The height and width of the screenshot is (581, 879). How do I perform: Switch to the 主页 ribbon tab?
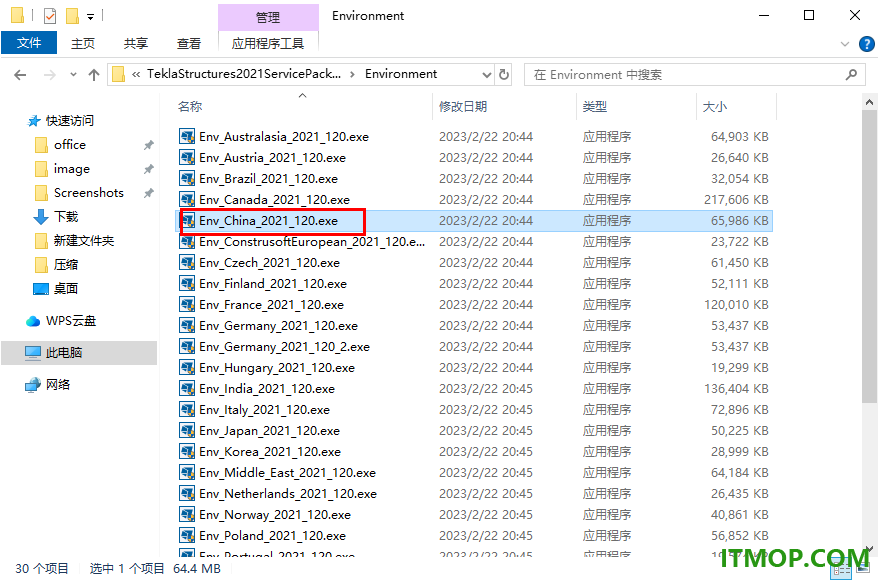click(x=83, y=43)
